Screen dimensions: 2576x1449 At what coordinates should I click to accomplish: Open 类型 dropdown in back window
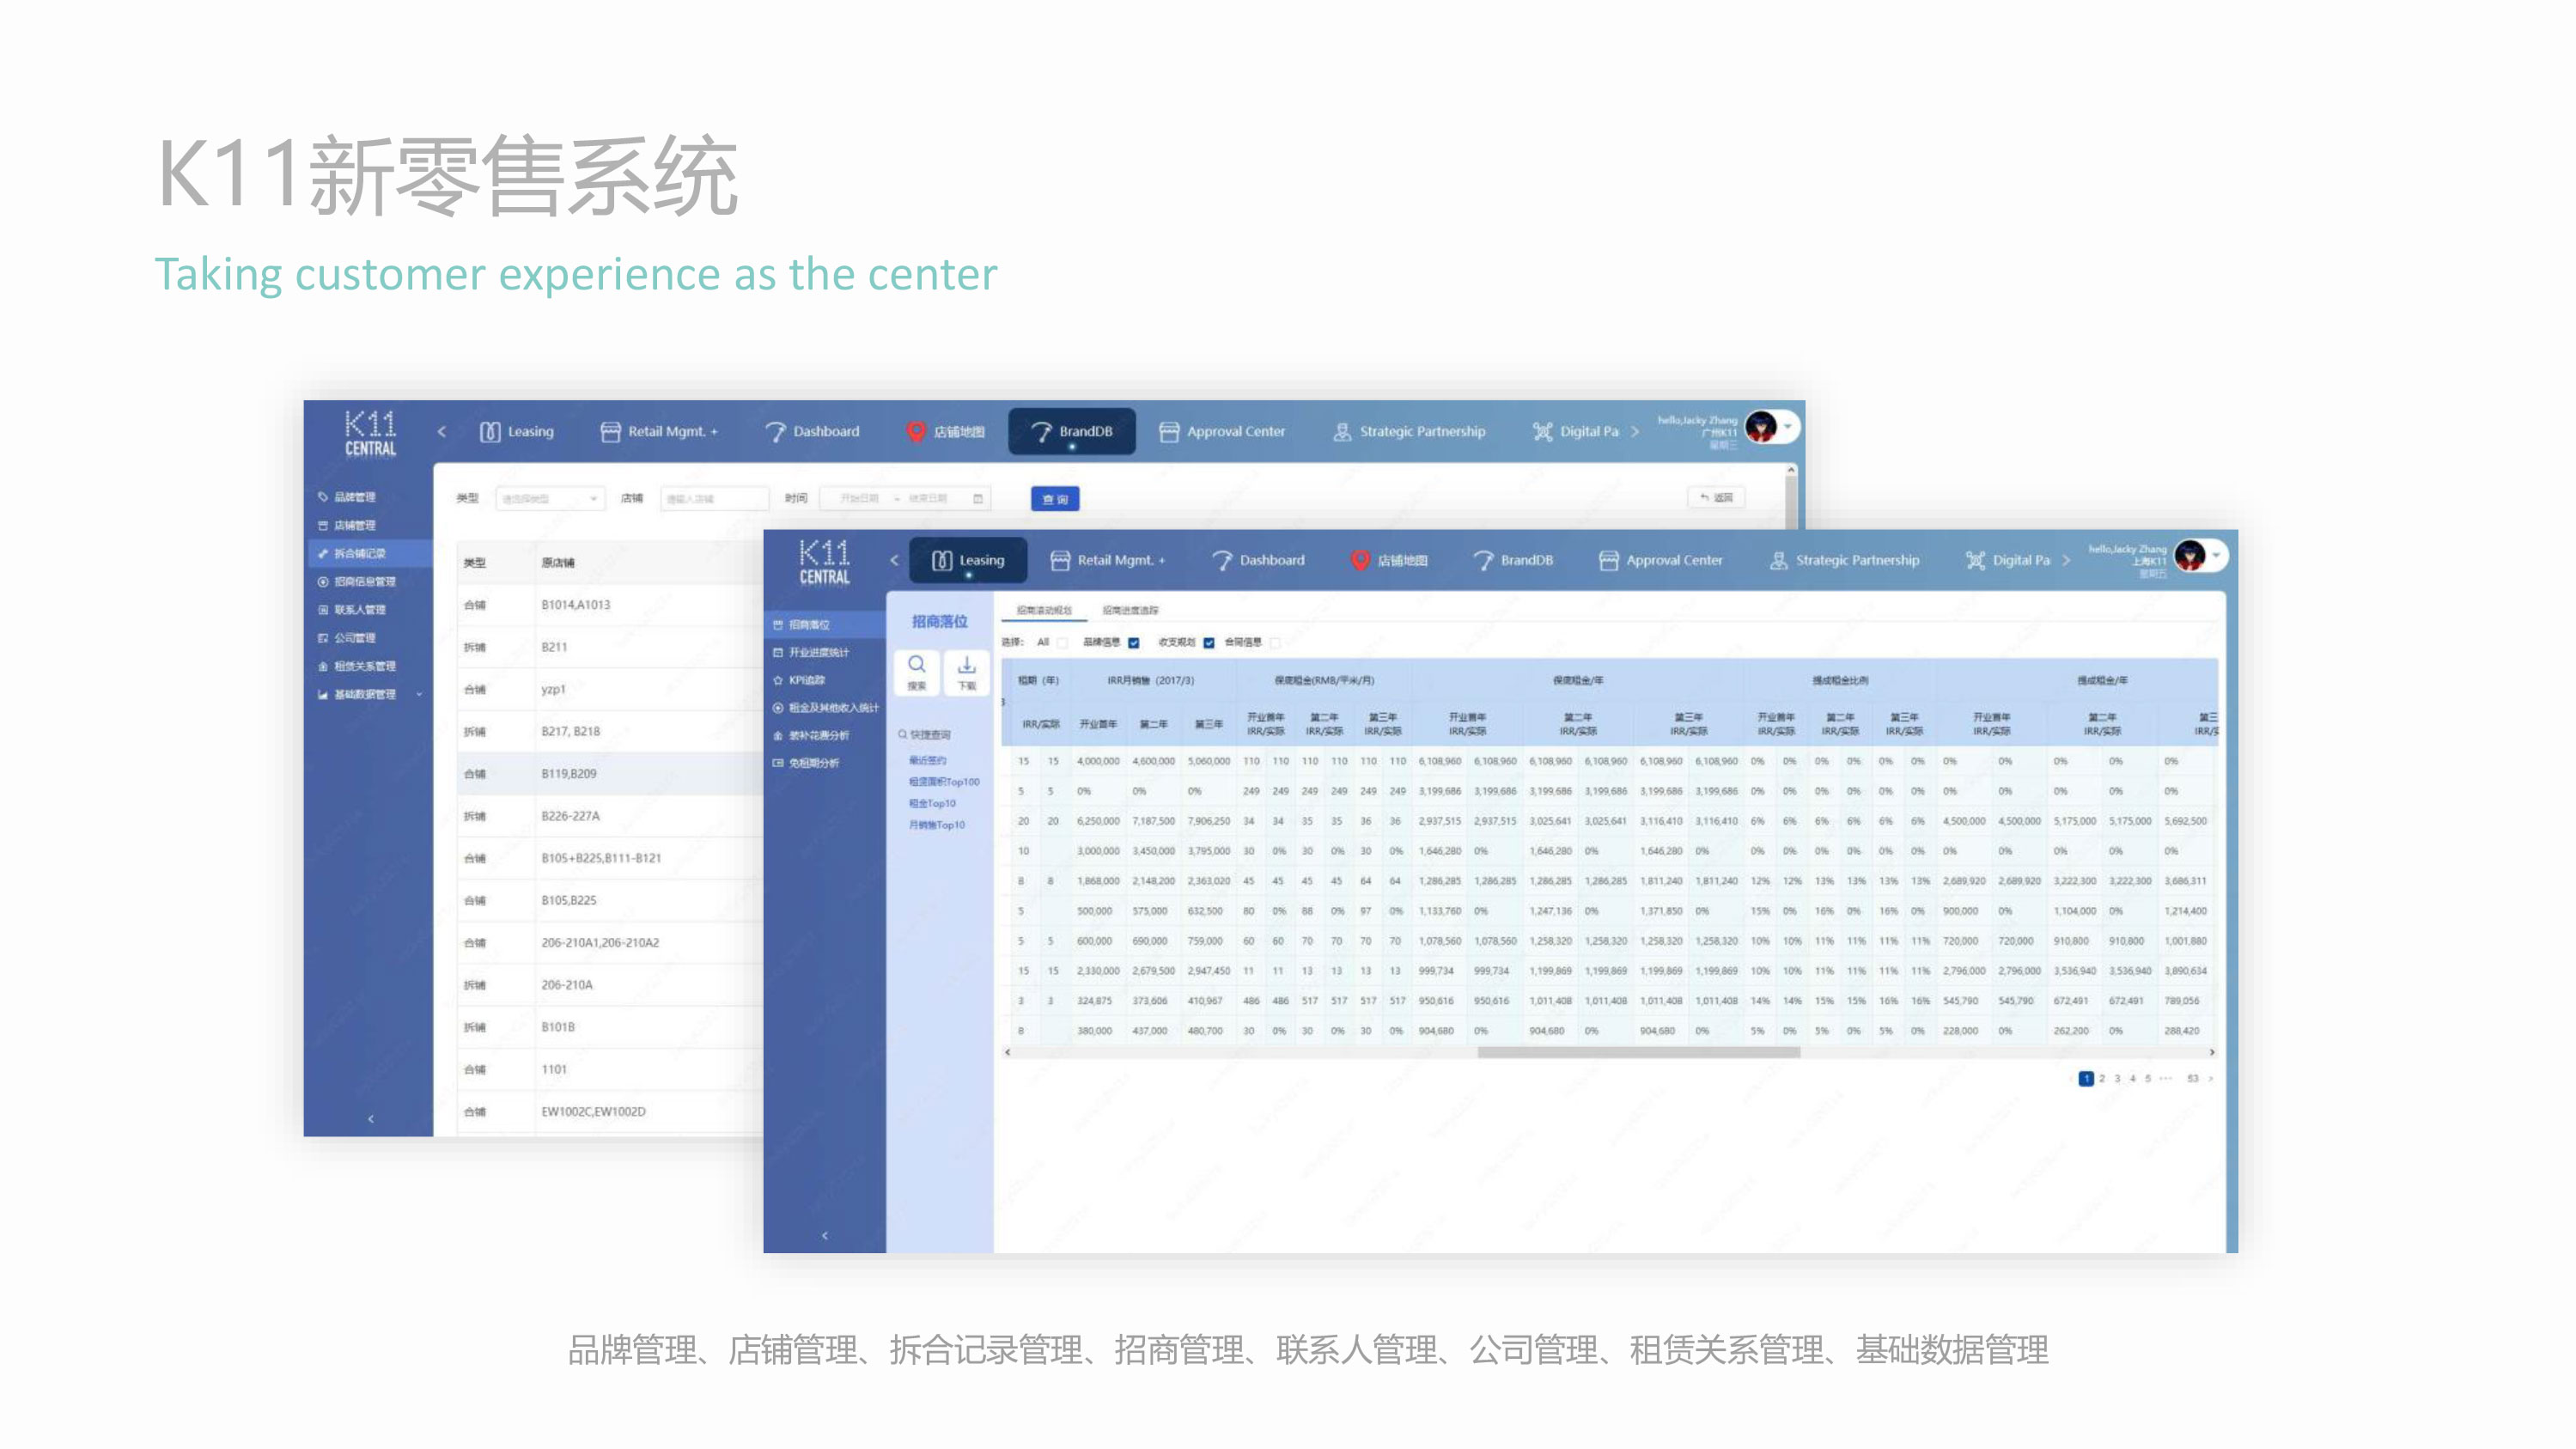550,498
